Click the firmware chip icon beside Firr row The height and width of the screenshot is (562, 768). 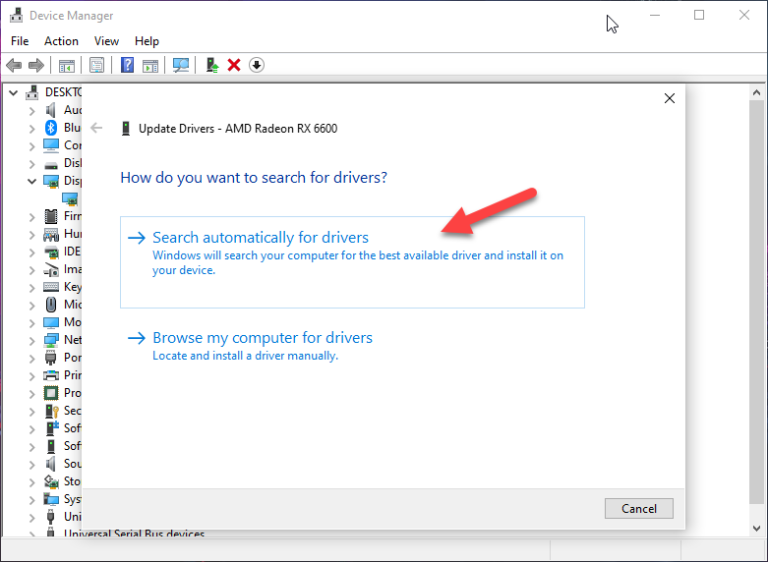pos(51,216)
